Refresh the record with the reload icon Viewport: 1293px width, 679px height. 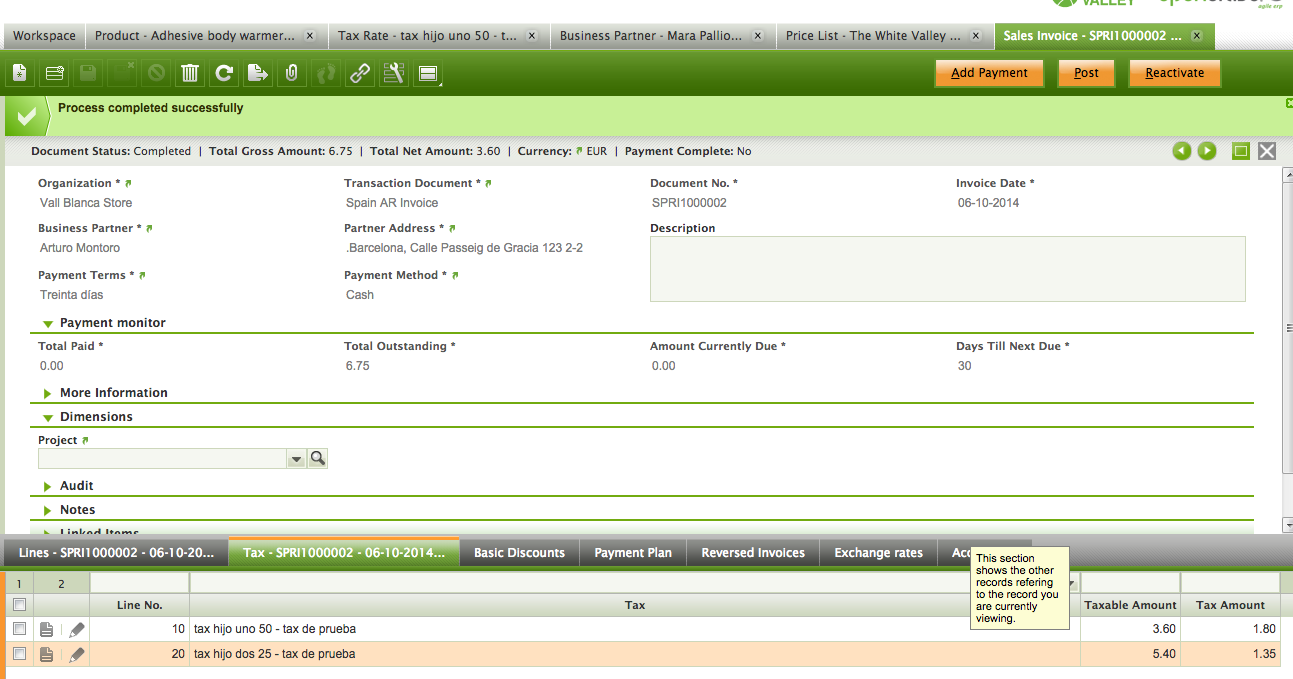tap(224, 73)
